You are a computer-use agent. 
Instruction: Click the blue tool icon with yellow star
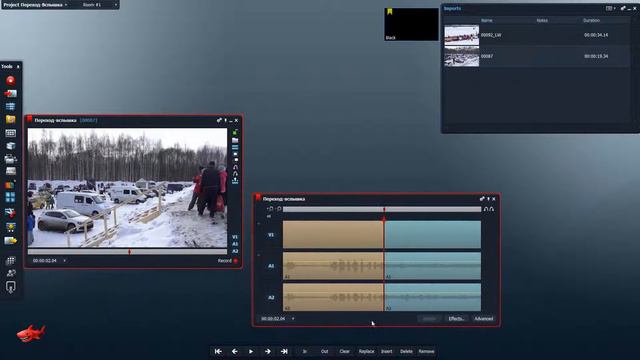point(10,227)
